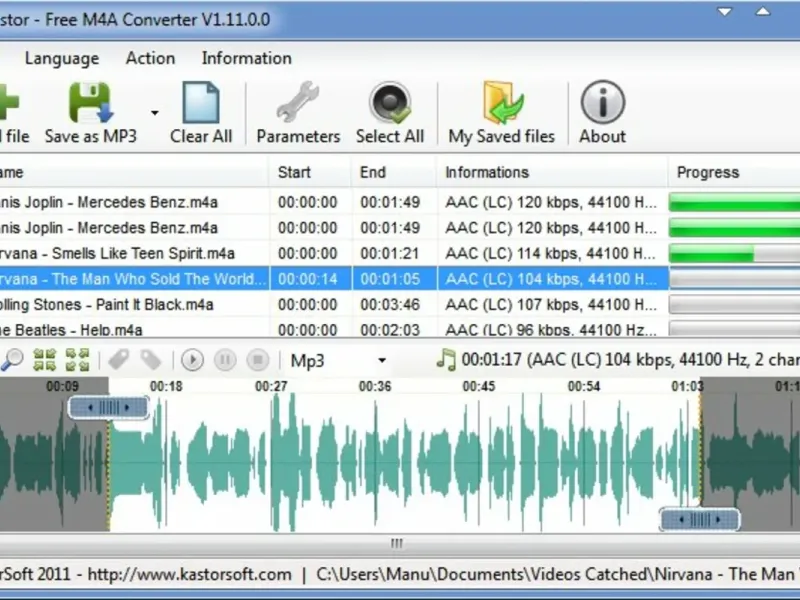
Task: Click the 00:45 timeline marker
Action: tap(479, 386)
